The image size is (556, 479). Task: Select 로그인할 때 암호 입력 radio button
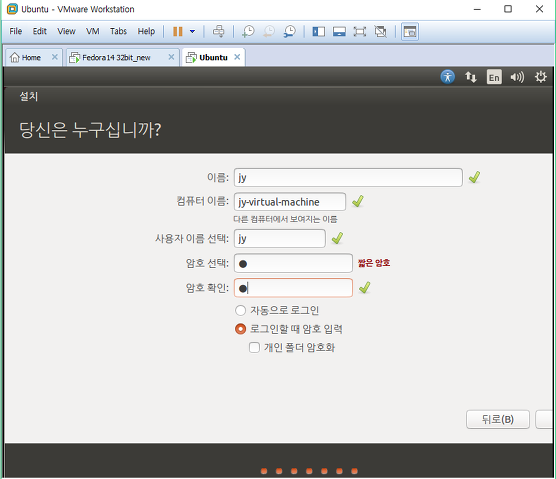[240, 329]
